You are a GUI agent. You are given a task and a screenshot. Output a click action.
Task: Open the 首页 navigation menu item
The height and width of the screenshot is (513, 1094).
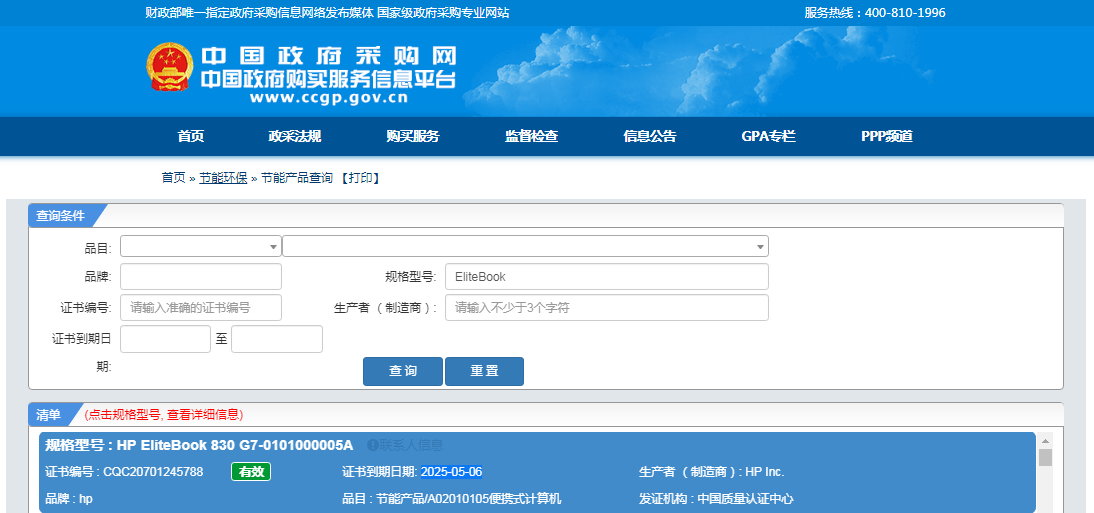click(190, 136)
